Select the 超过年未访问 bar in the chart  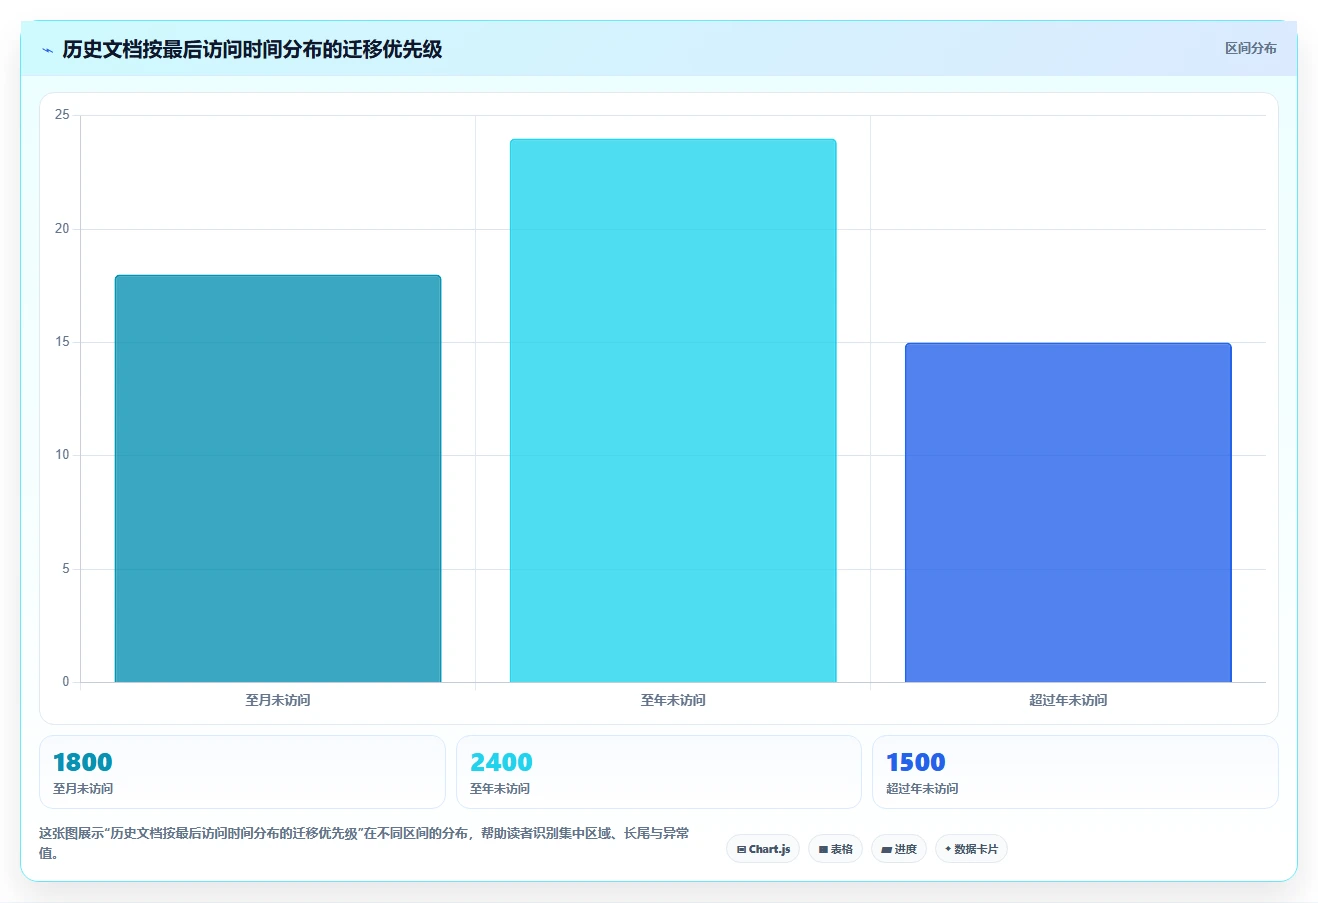point(1068,513)
